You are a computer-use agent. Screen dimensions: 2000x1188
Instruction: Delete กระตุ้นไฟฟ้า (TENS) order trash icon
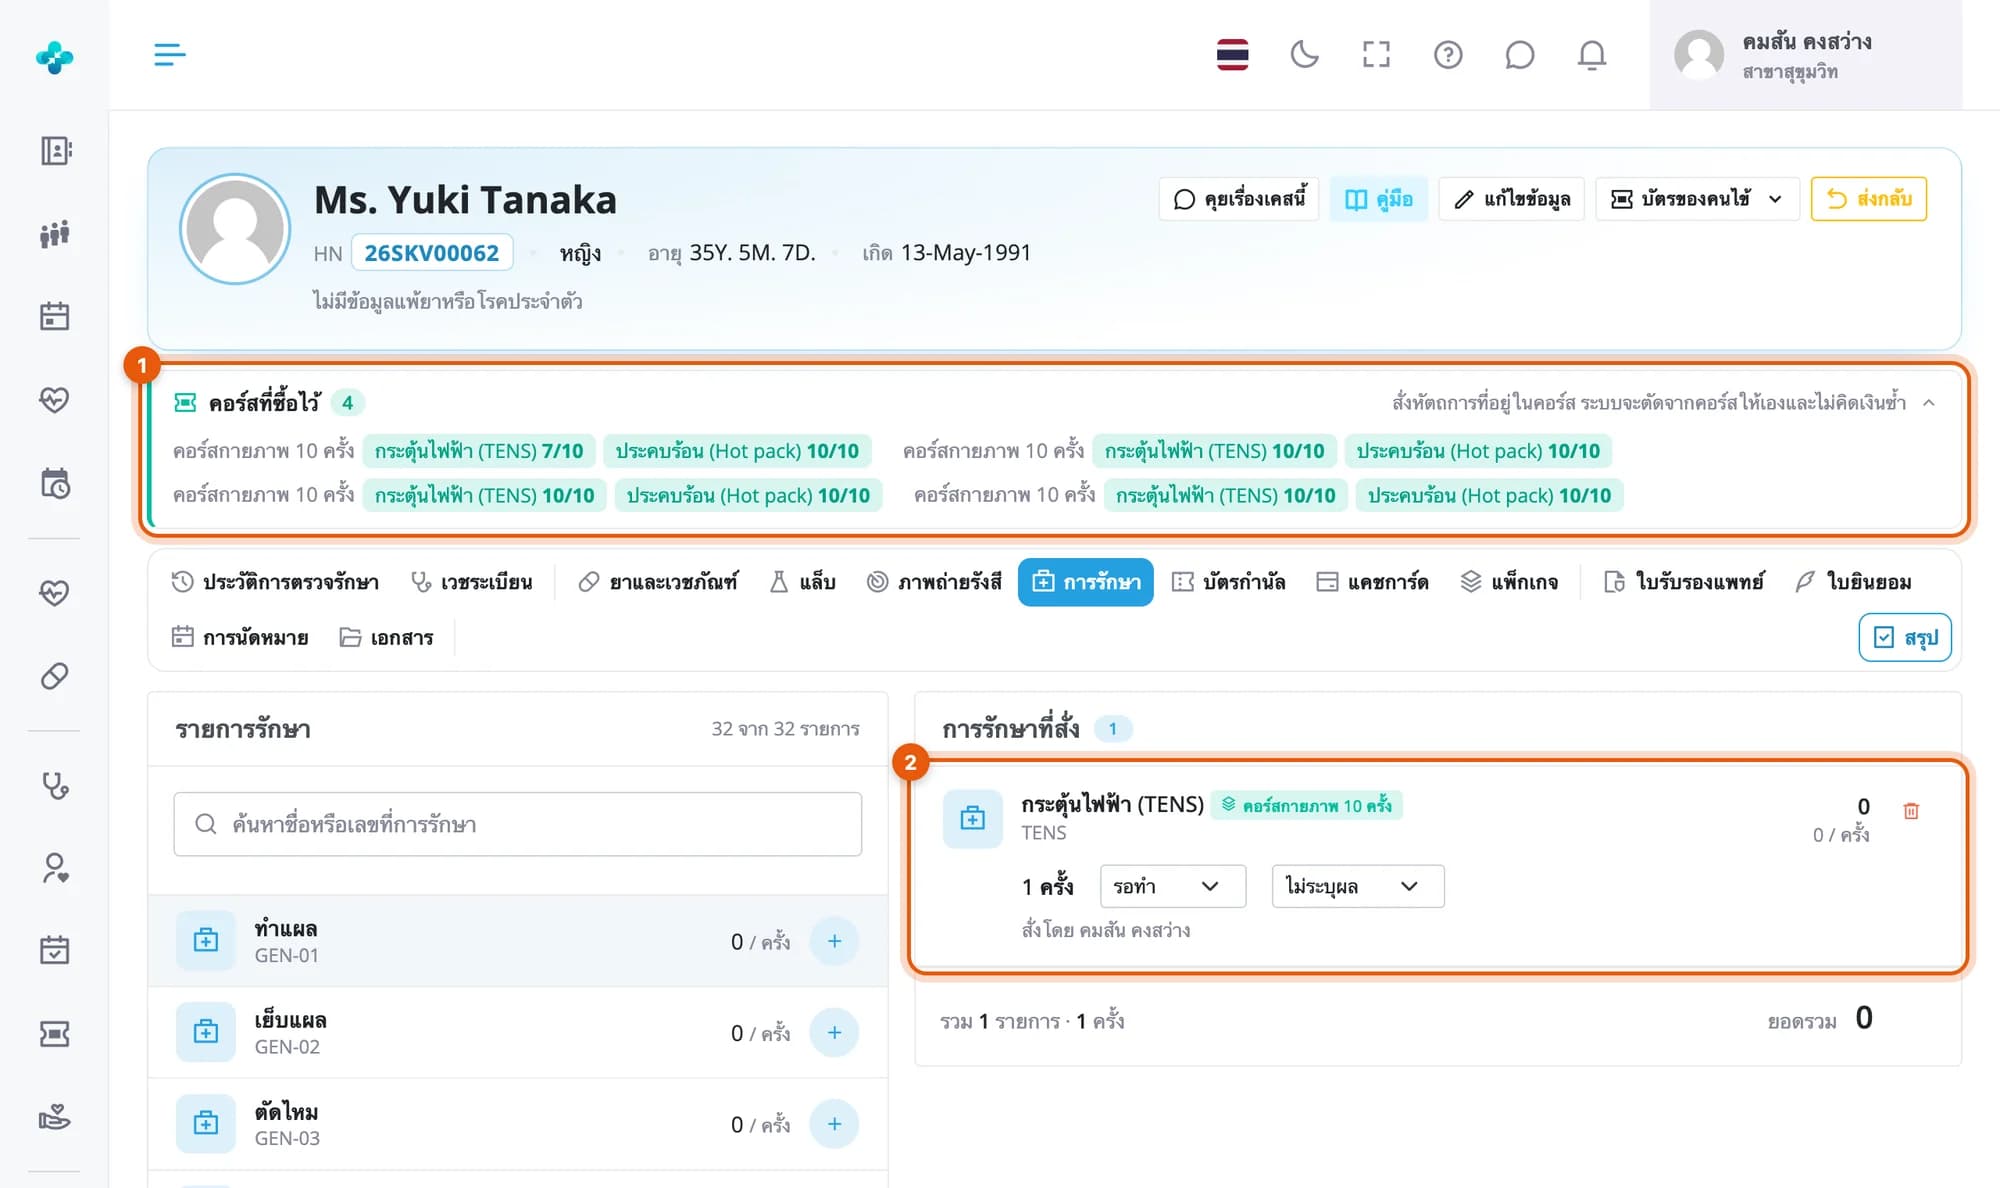click(x=1911, y=811)
